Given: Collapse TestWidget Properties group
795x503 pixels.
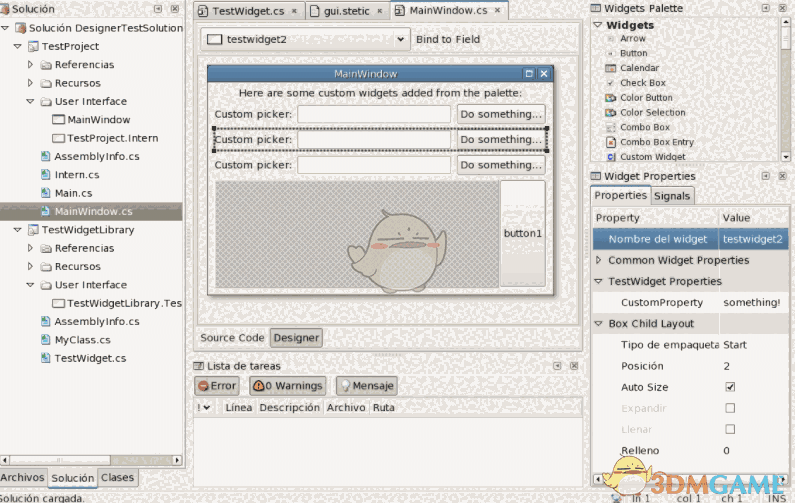Looking at the screenshot, I should 598,281.
